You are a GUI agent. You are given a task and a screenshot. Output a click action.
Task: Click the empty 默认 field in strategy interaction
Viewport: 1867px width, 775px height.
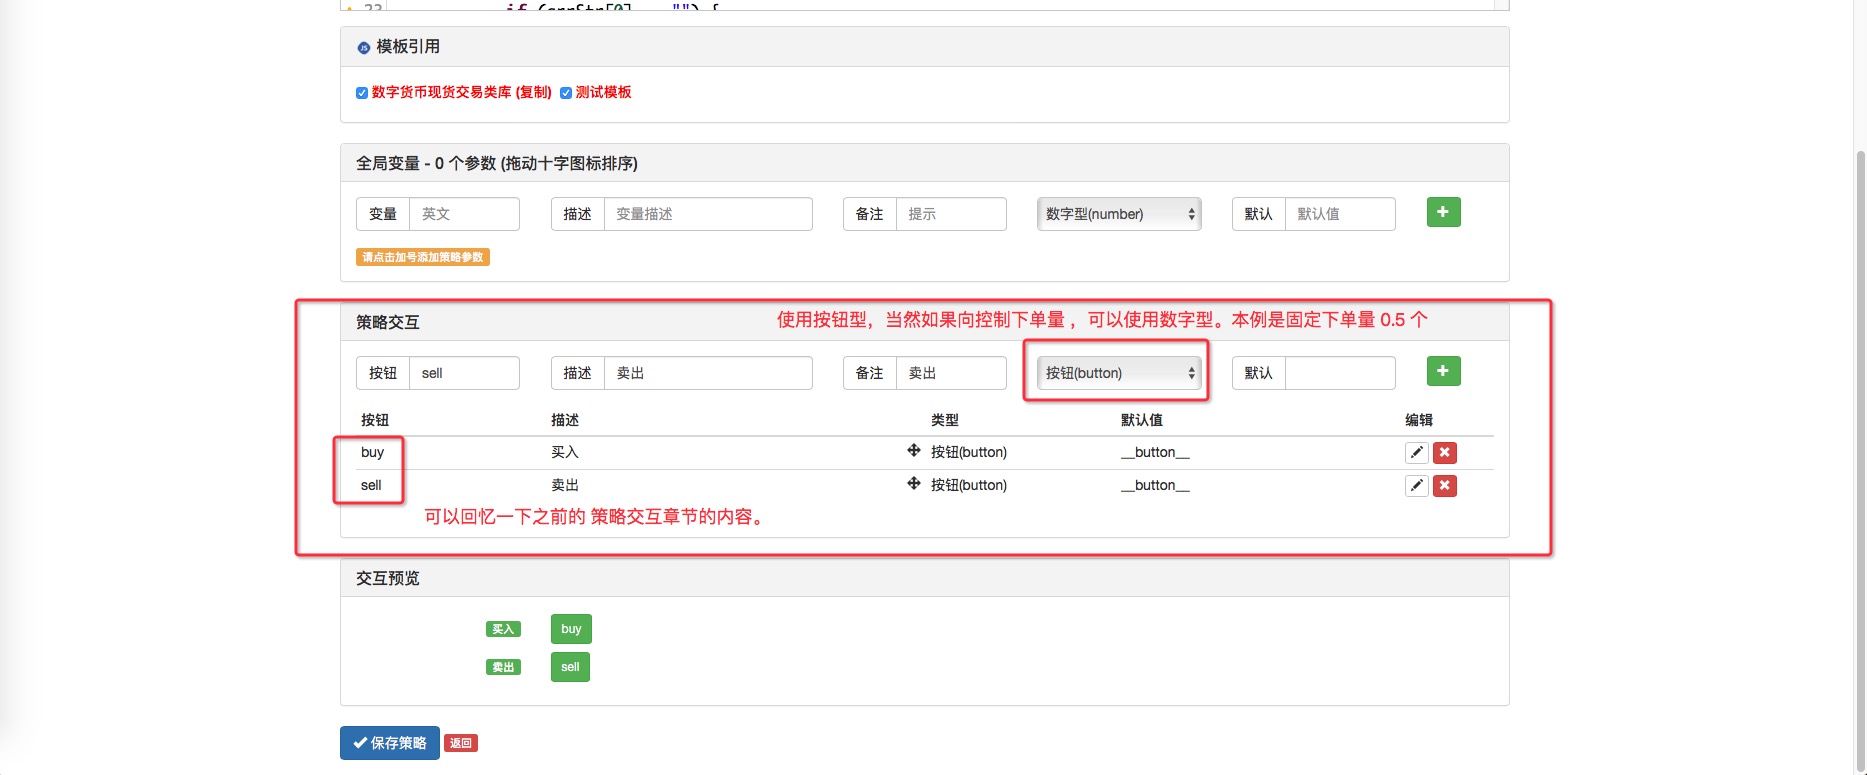coord(1340,373)
